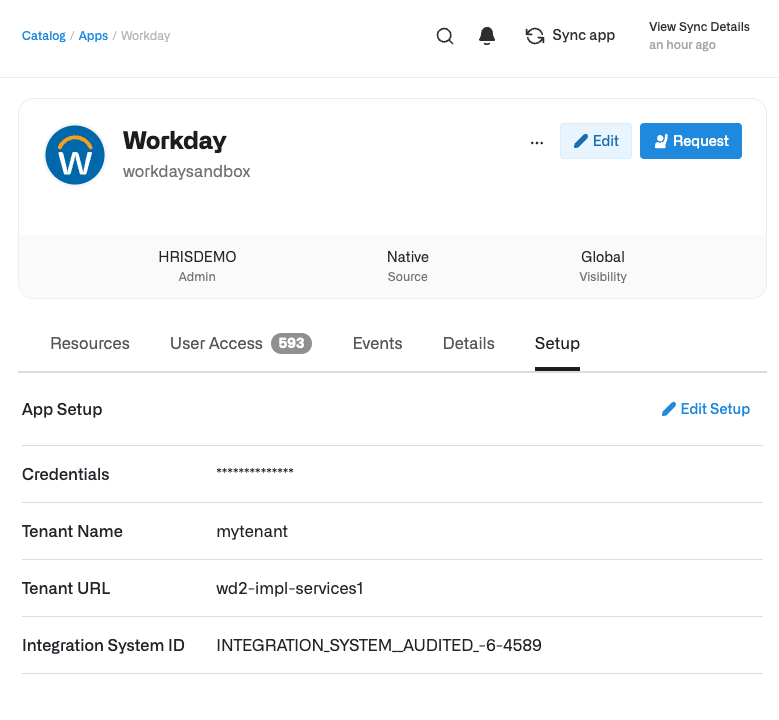Switch to the Resources tab
Screen dimensions: 779x720
90,343
